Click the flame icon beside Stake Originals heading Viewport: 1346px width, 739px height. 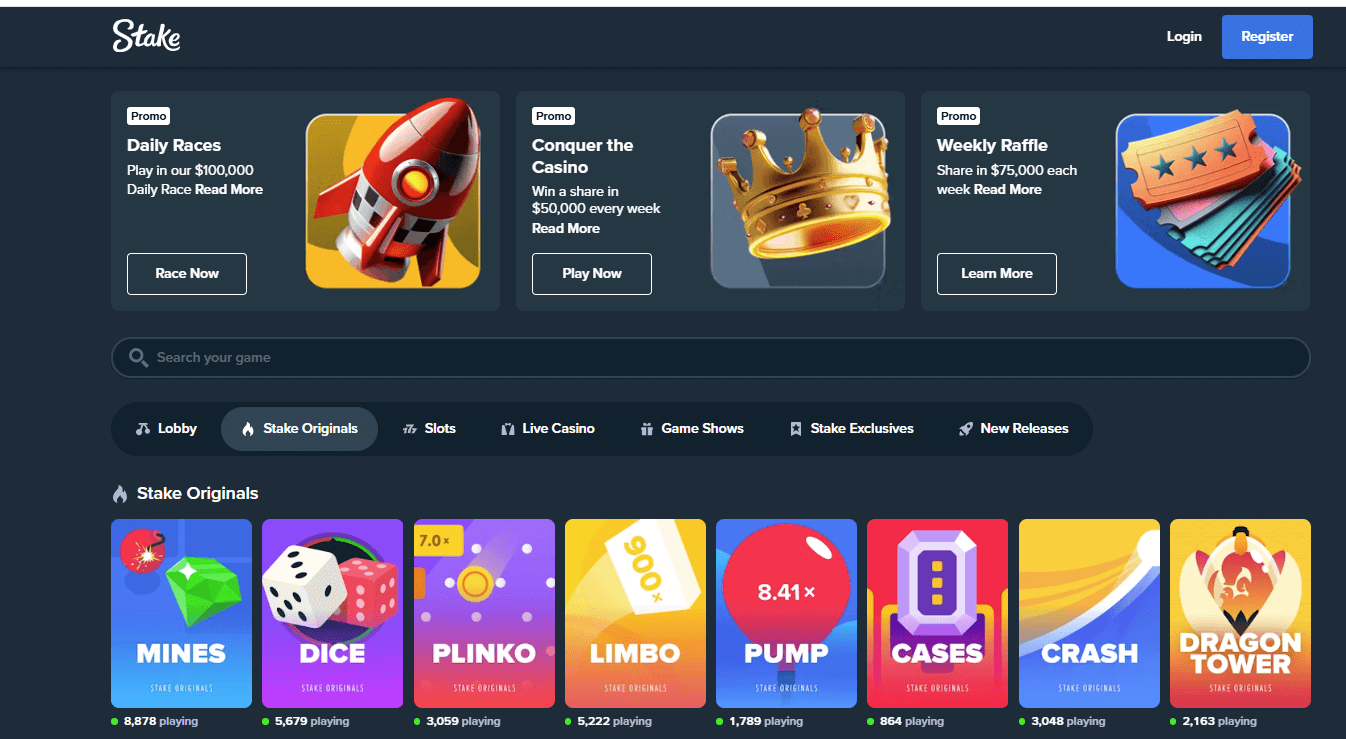pyautogui.click(x=120, y=494)
